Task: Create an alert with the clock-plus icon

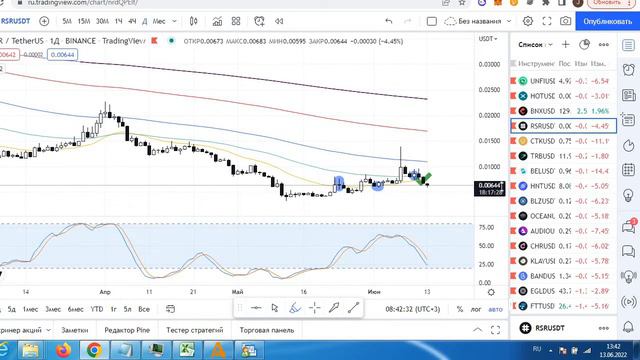Action: 259,21
